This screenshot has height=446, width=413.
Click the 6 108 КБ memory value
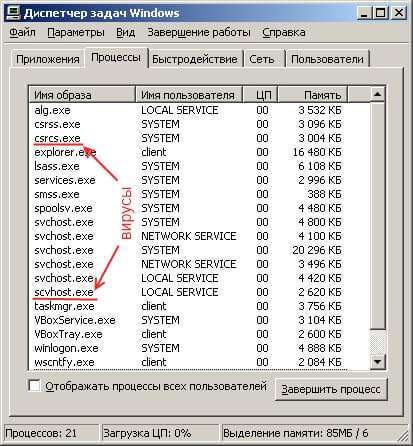click(x=320, y=166)
